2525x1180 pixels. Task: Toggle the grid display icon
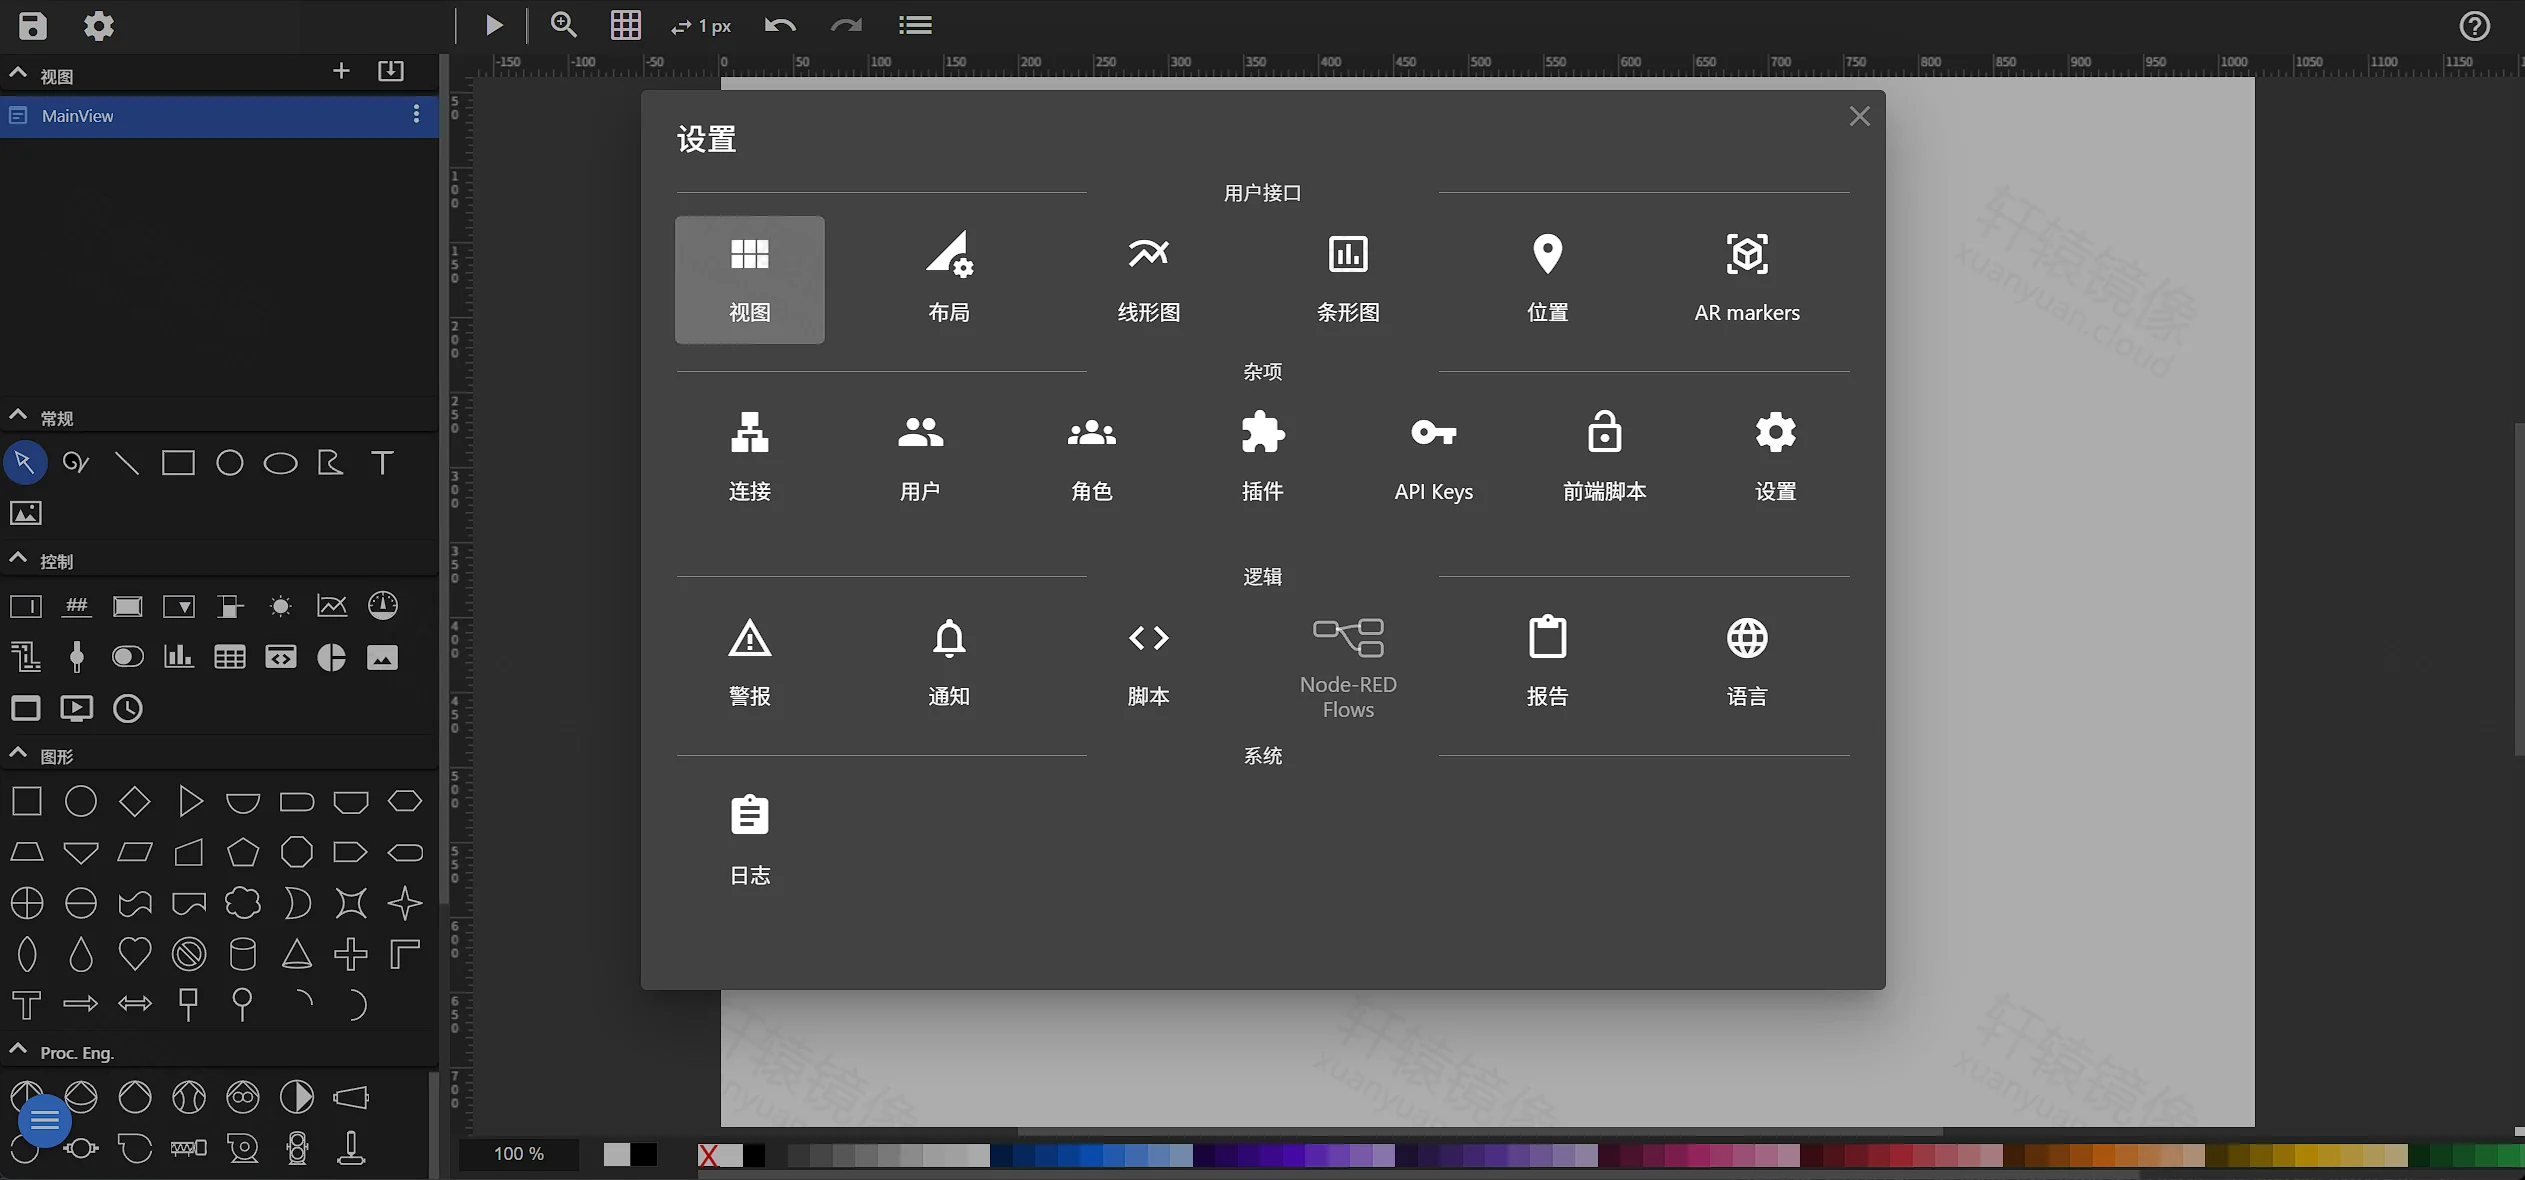tap(626, 25)
